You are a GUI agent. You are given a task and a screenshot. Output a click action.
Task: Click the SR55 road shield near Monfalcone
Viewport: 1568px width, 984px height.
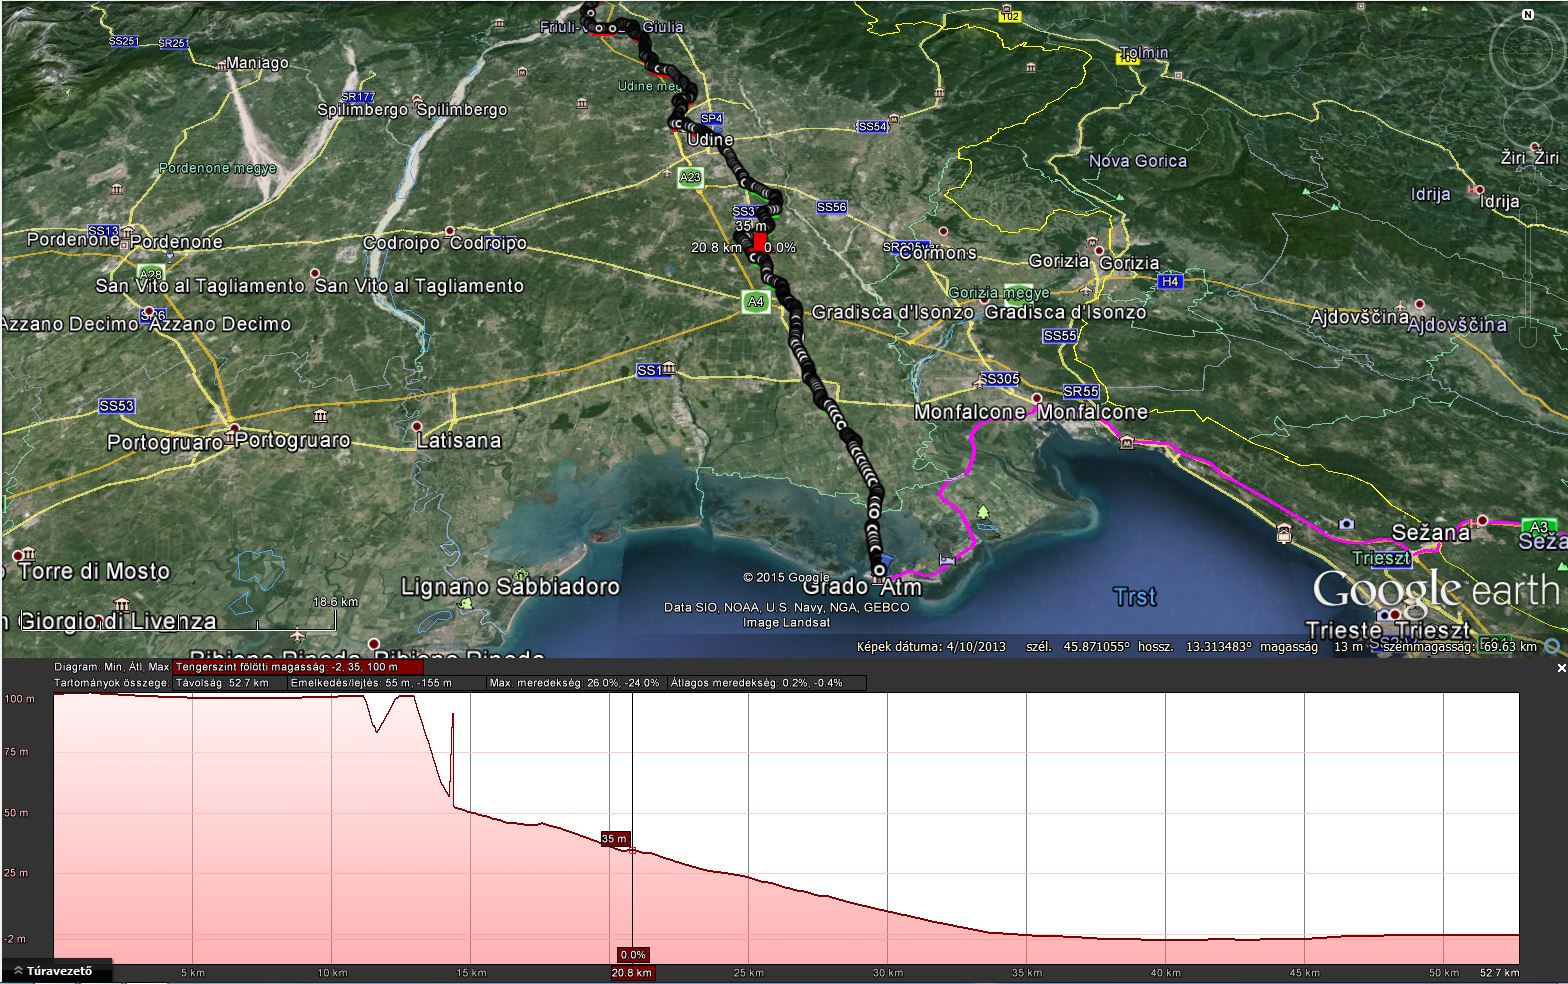click(x=1081, y=392)
